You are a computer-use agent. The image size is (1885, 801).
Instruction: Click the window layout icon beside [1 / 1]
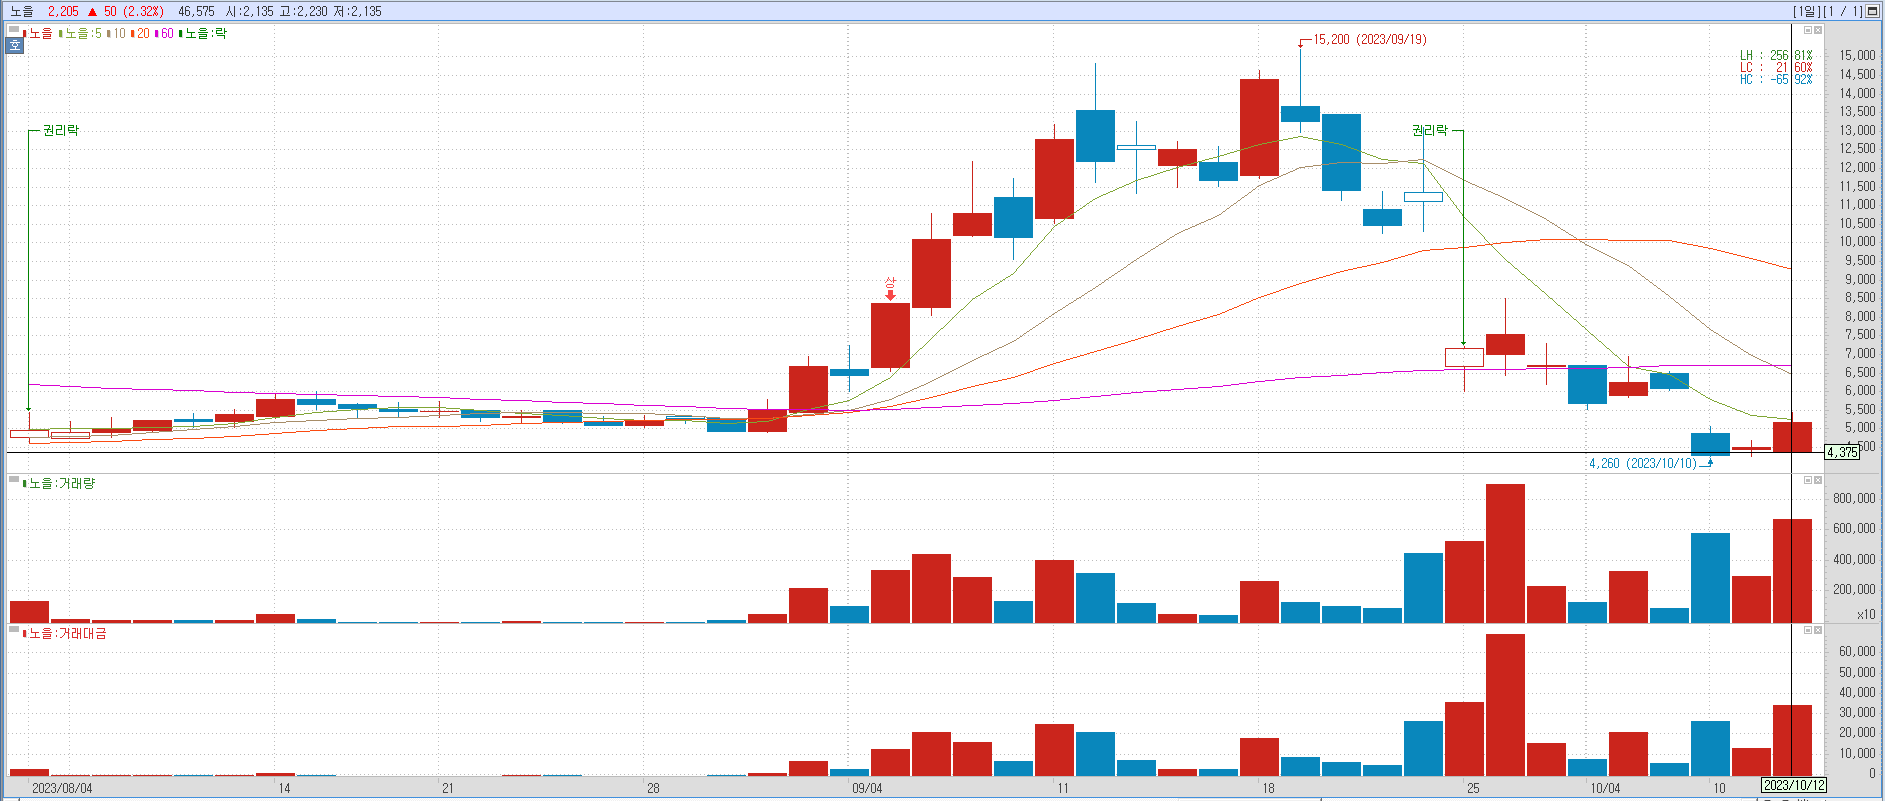coord(1872,11)
